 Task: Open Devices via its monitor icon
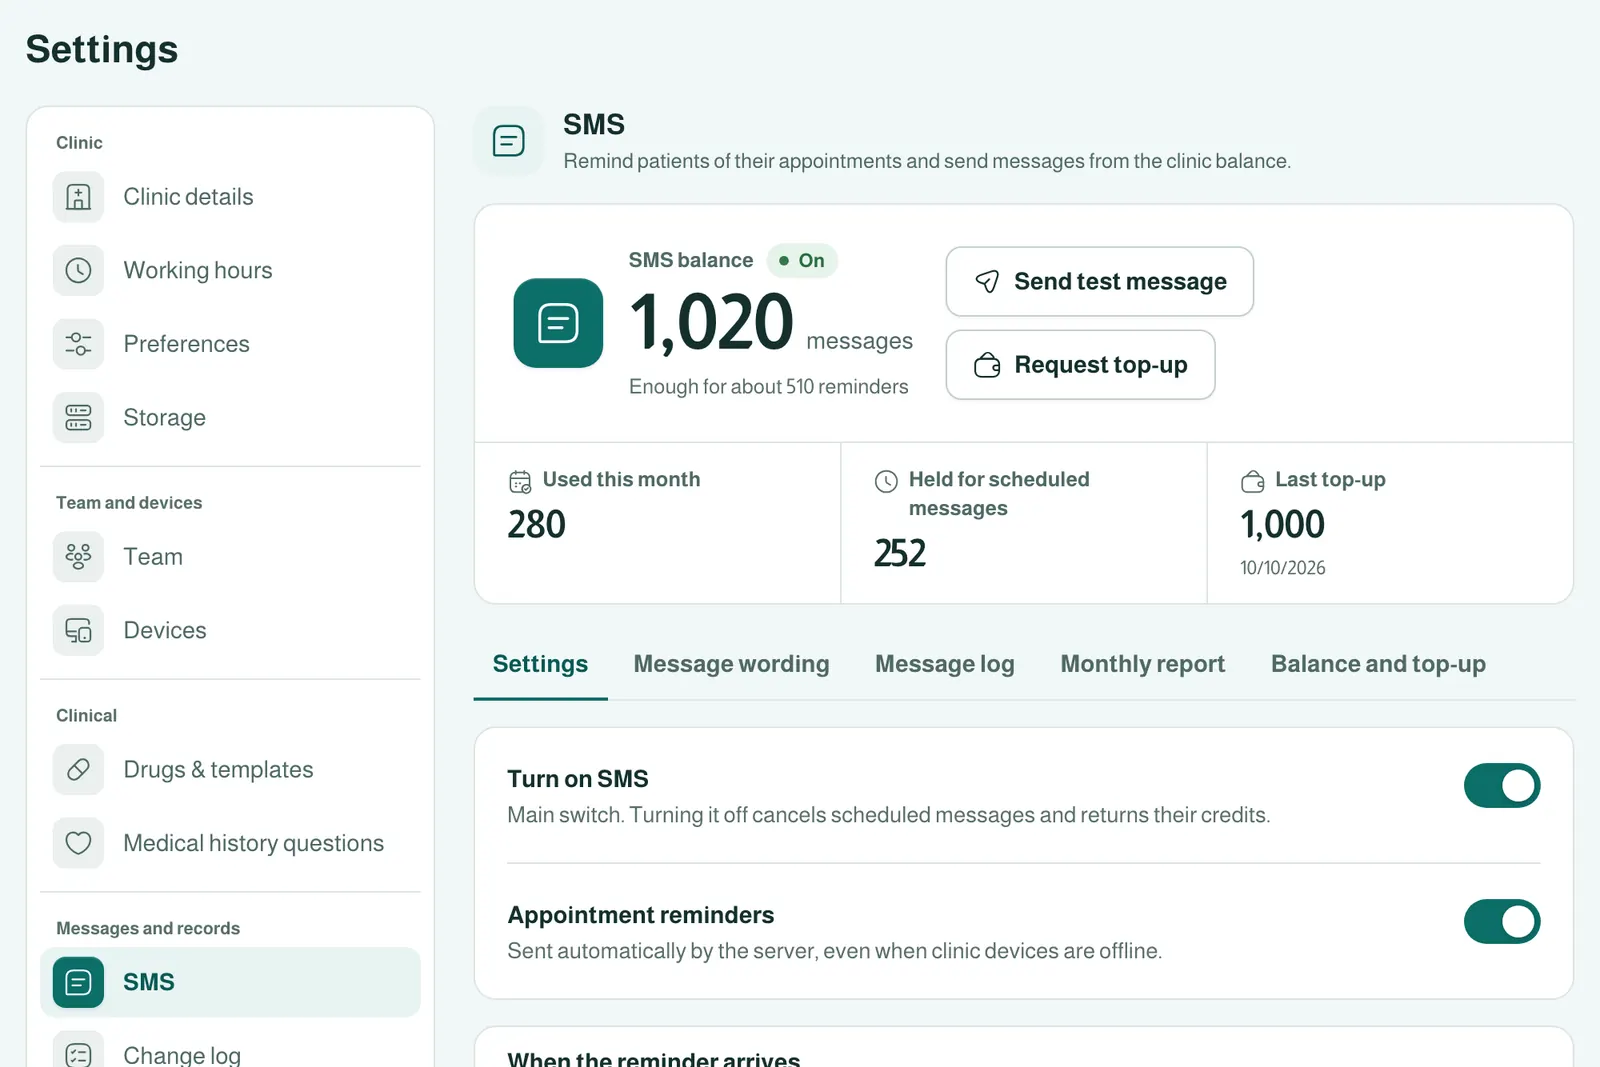click(x=78, y=630)
